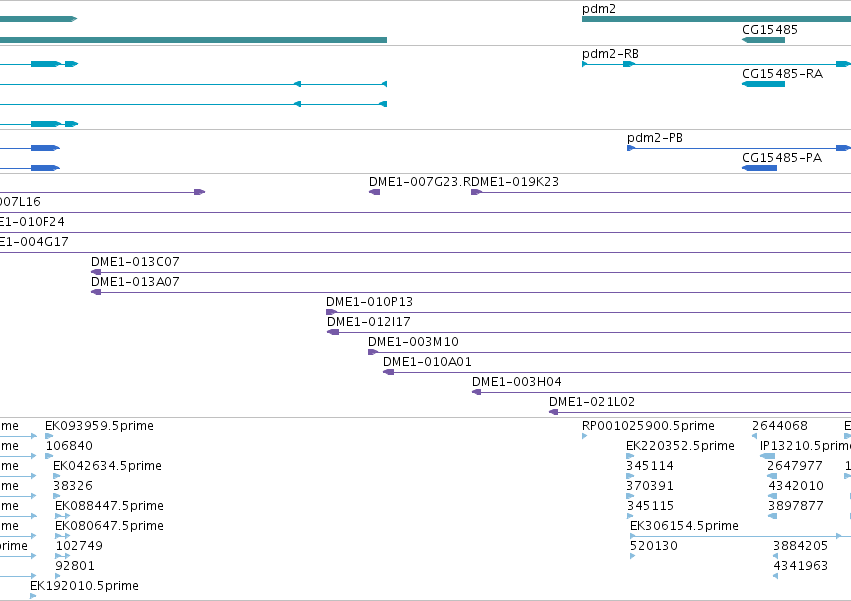Click the CG15485-PA protein block

click(759, 168)
